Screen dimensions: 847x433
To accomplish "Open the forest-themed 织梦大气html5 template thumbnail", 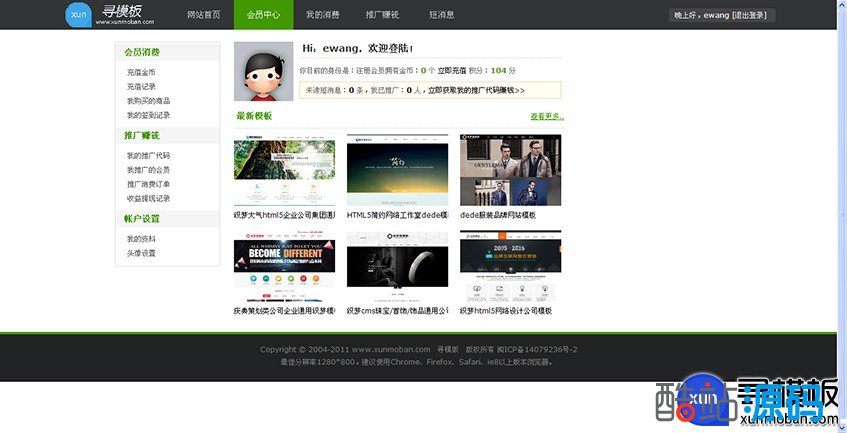I will pos(284,169).
